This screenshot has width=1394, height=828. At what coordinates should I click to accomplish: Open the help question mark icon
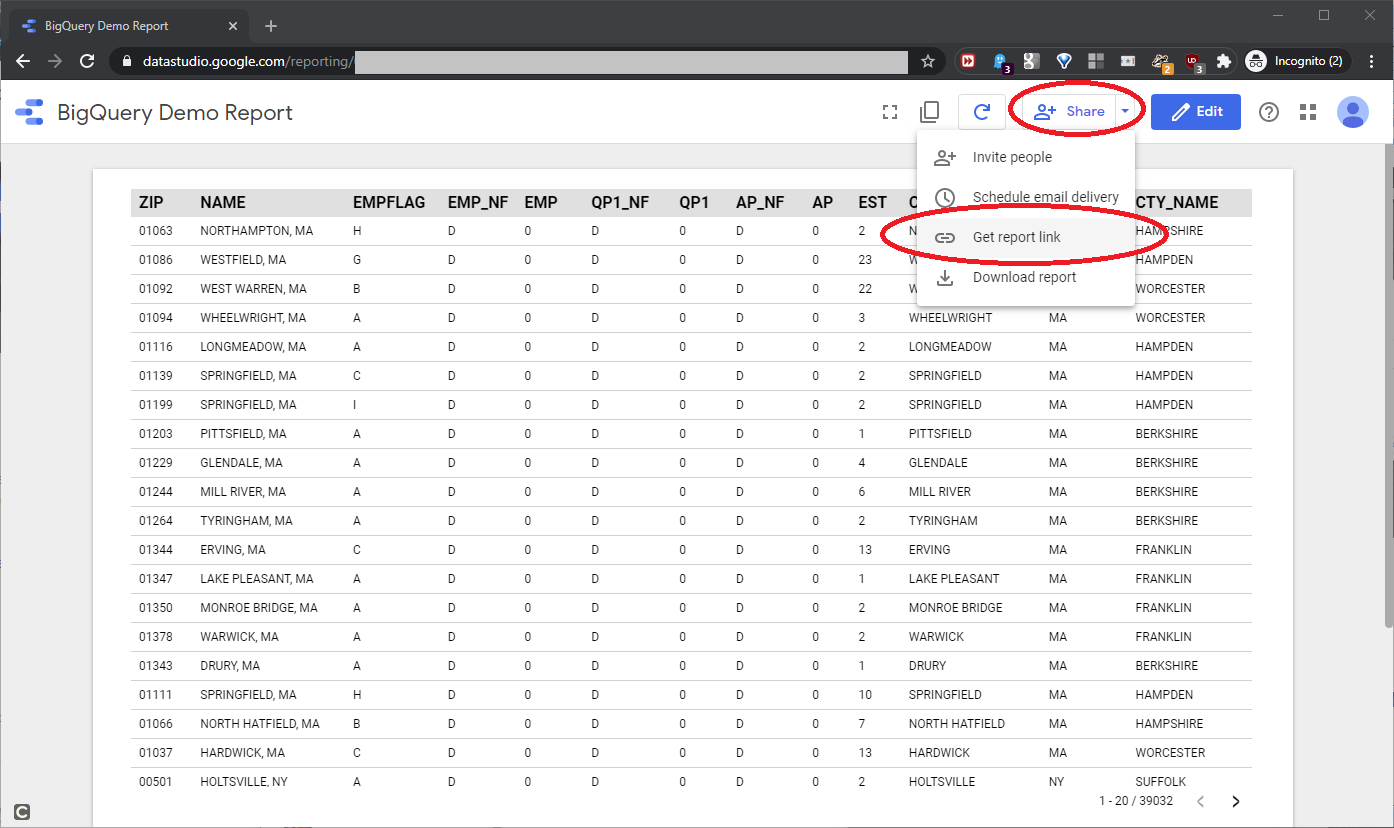coord(1269,112)
